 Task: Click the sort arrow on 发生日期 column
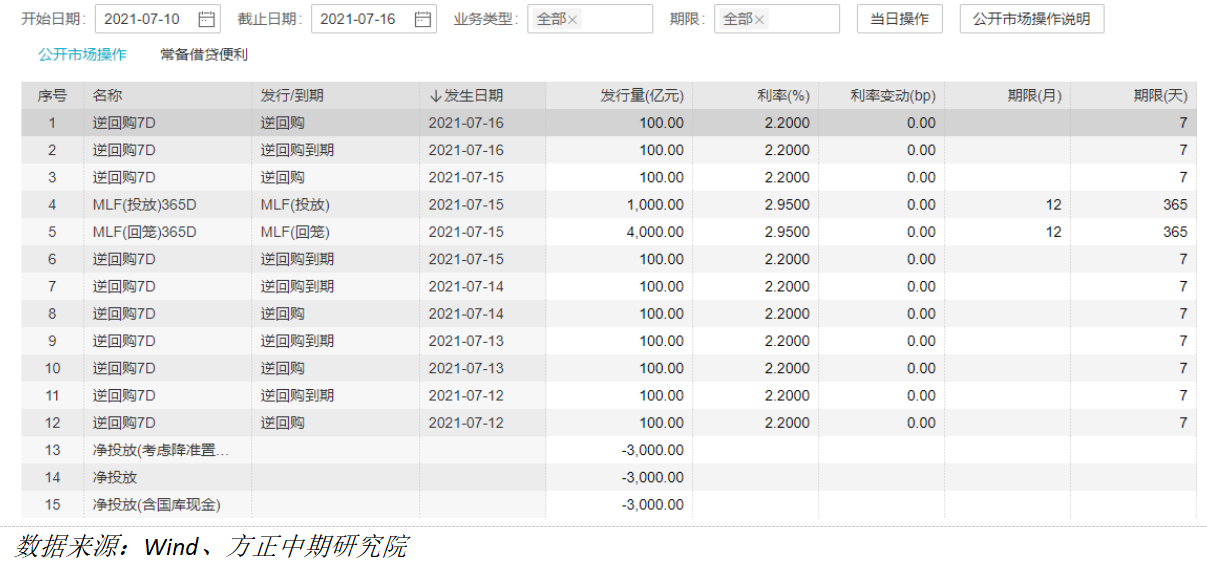pos(435,96)
